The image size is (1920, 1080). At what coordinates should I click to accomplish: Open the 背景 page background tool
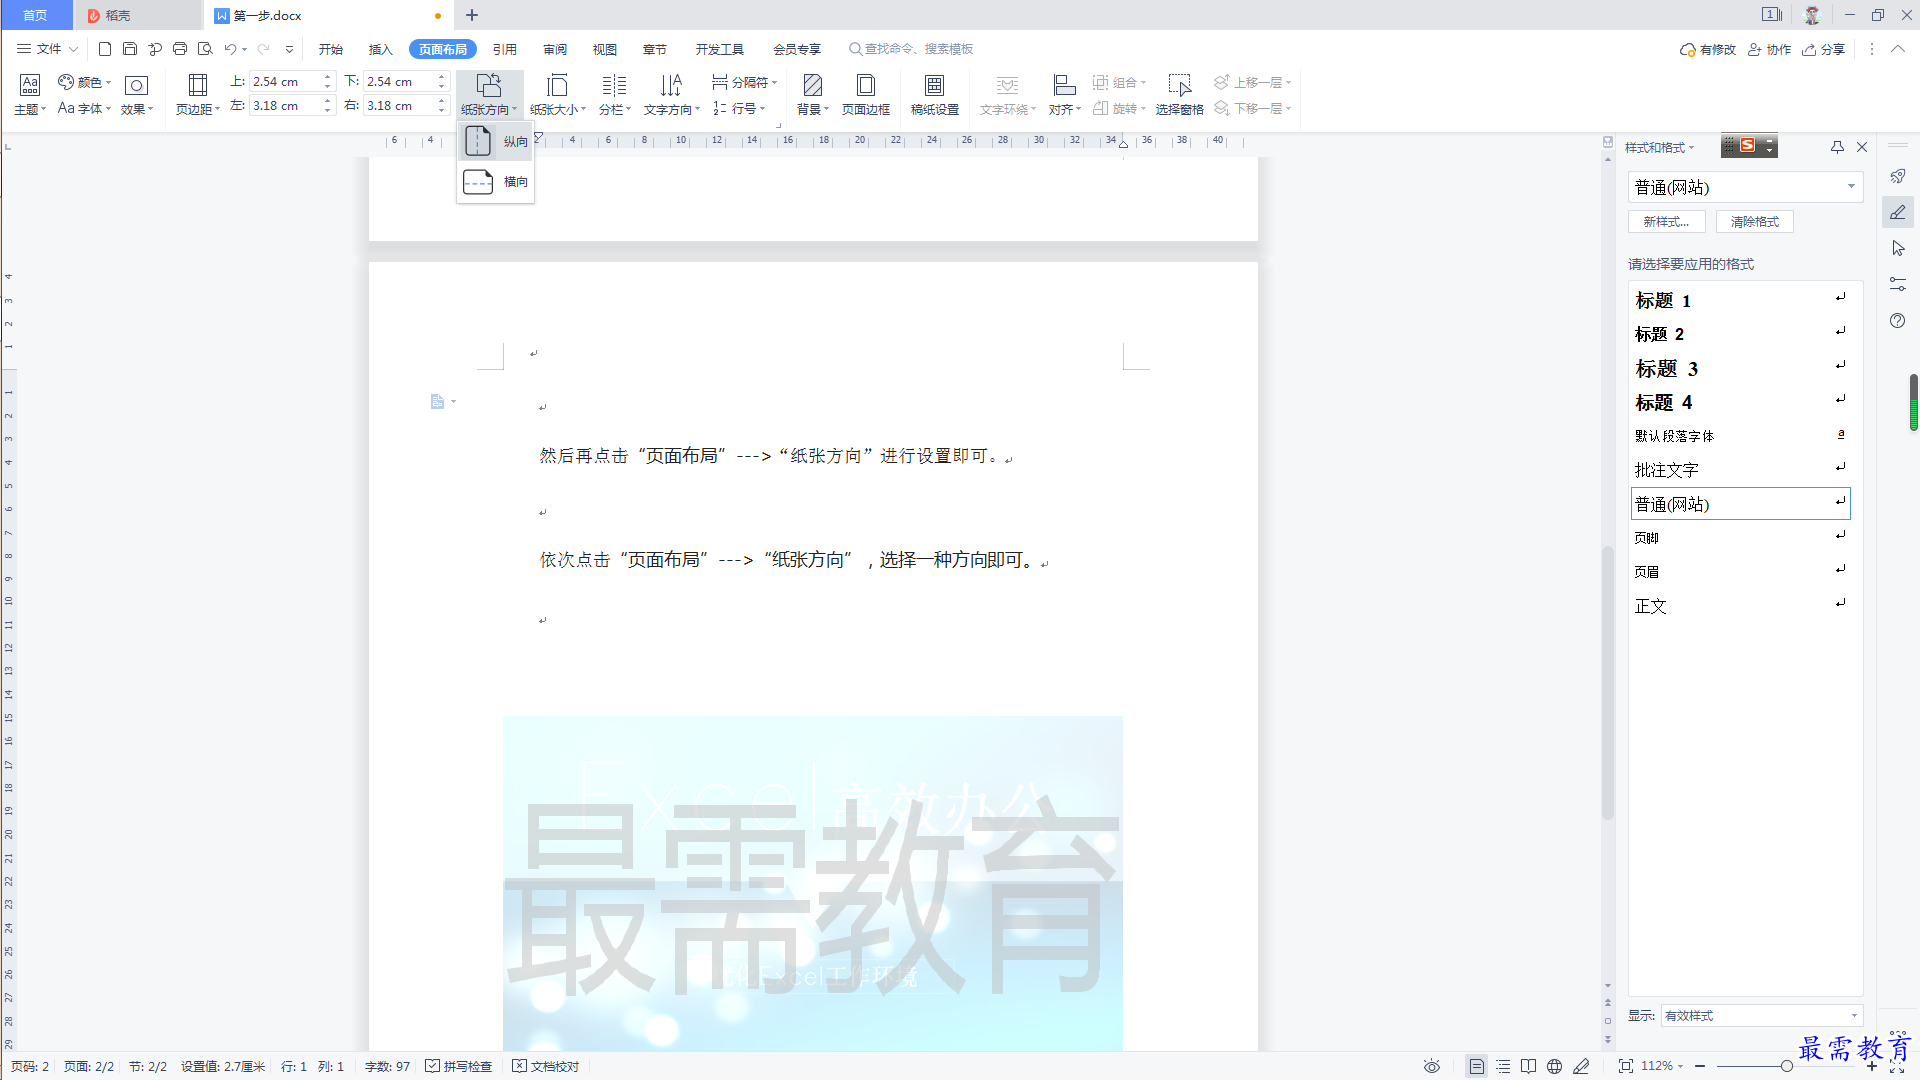(813, 95)
